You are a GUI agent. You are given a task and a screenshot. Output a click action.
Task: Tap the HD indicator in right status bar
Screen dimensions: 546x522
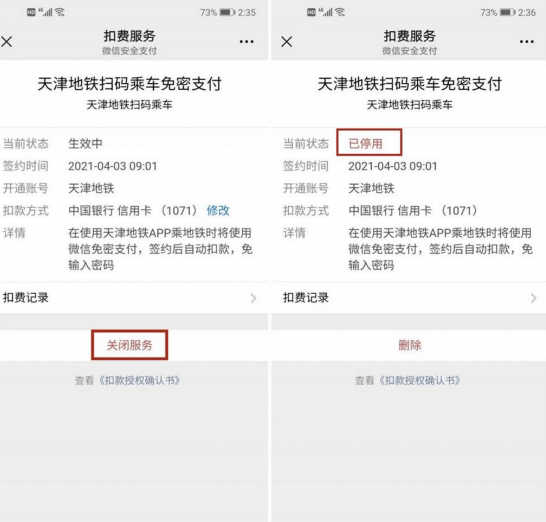pos(311,13)
